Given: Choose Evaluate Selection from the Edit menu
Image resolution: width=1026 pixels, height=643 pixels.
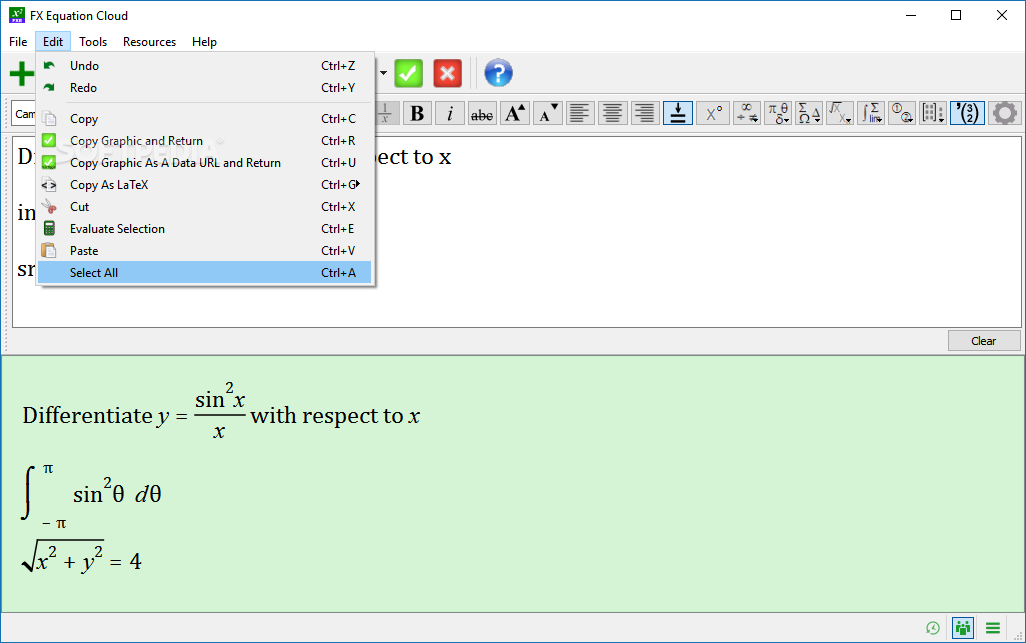Looking at the screenshot, I should point(205,228).
